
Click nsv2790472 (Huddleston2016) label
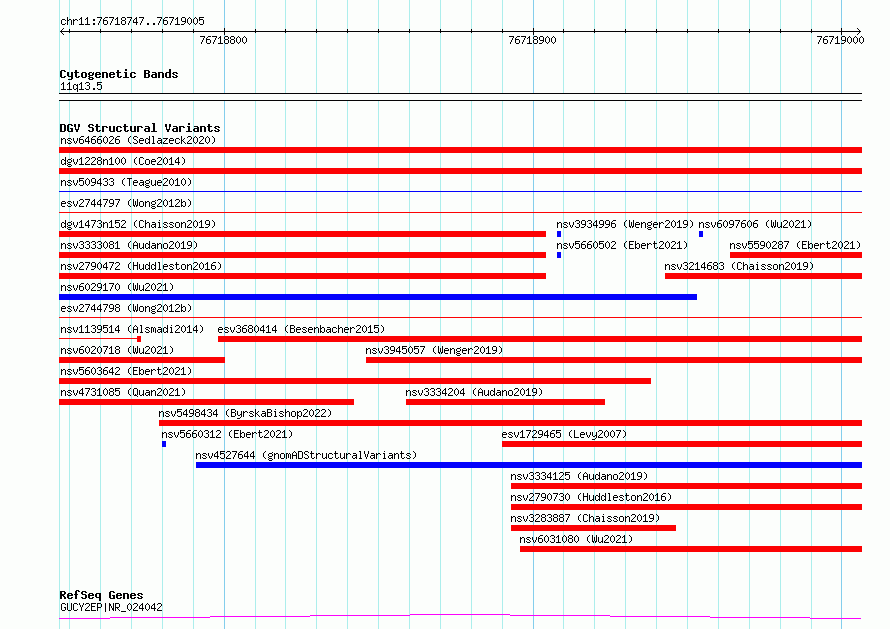coord(141,266)
